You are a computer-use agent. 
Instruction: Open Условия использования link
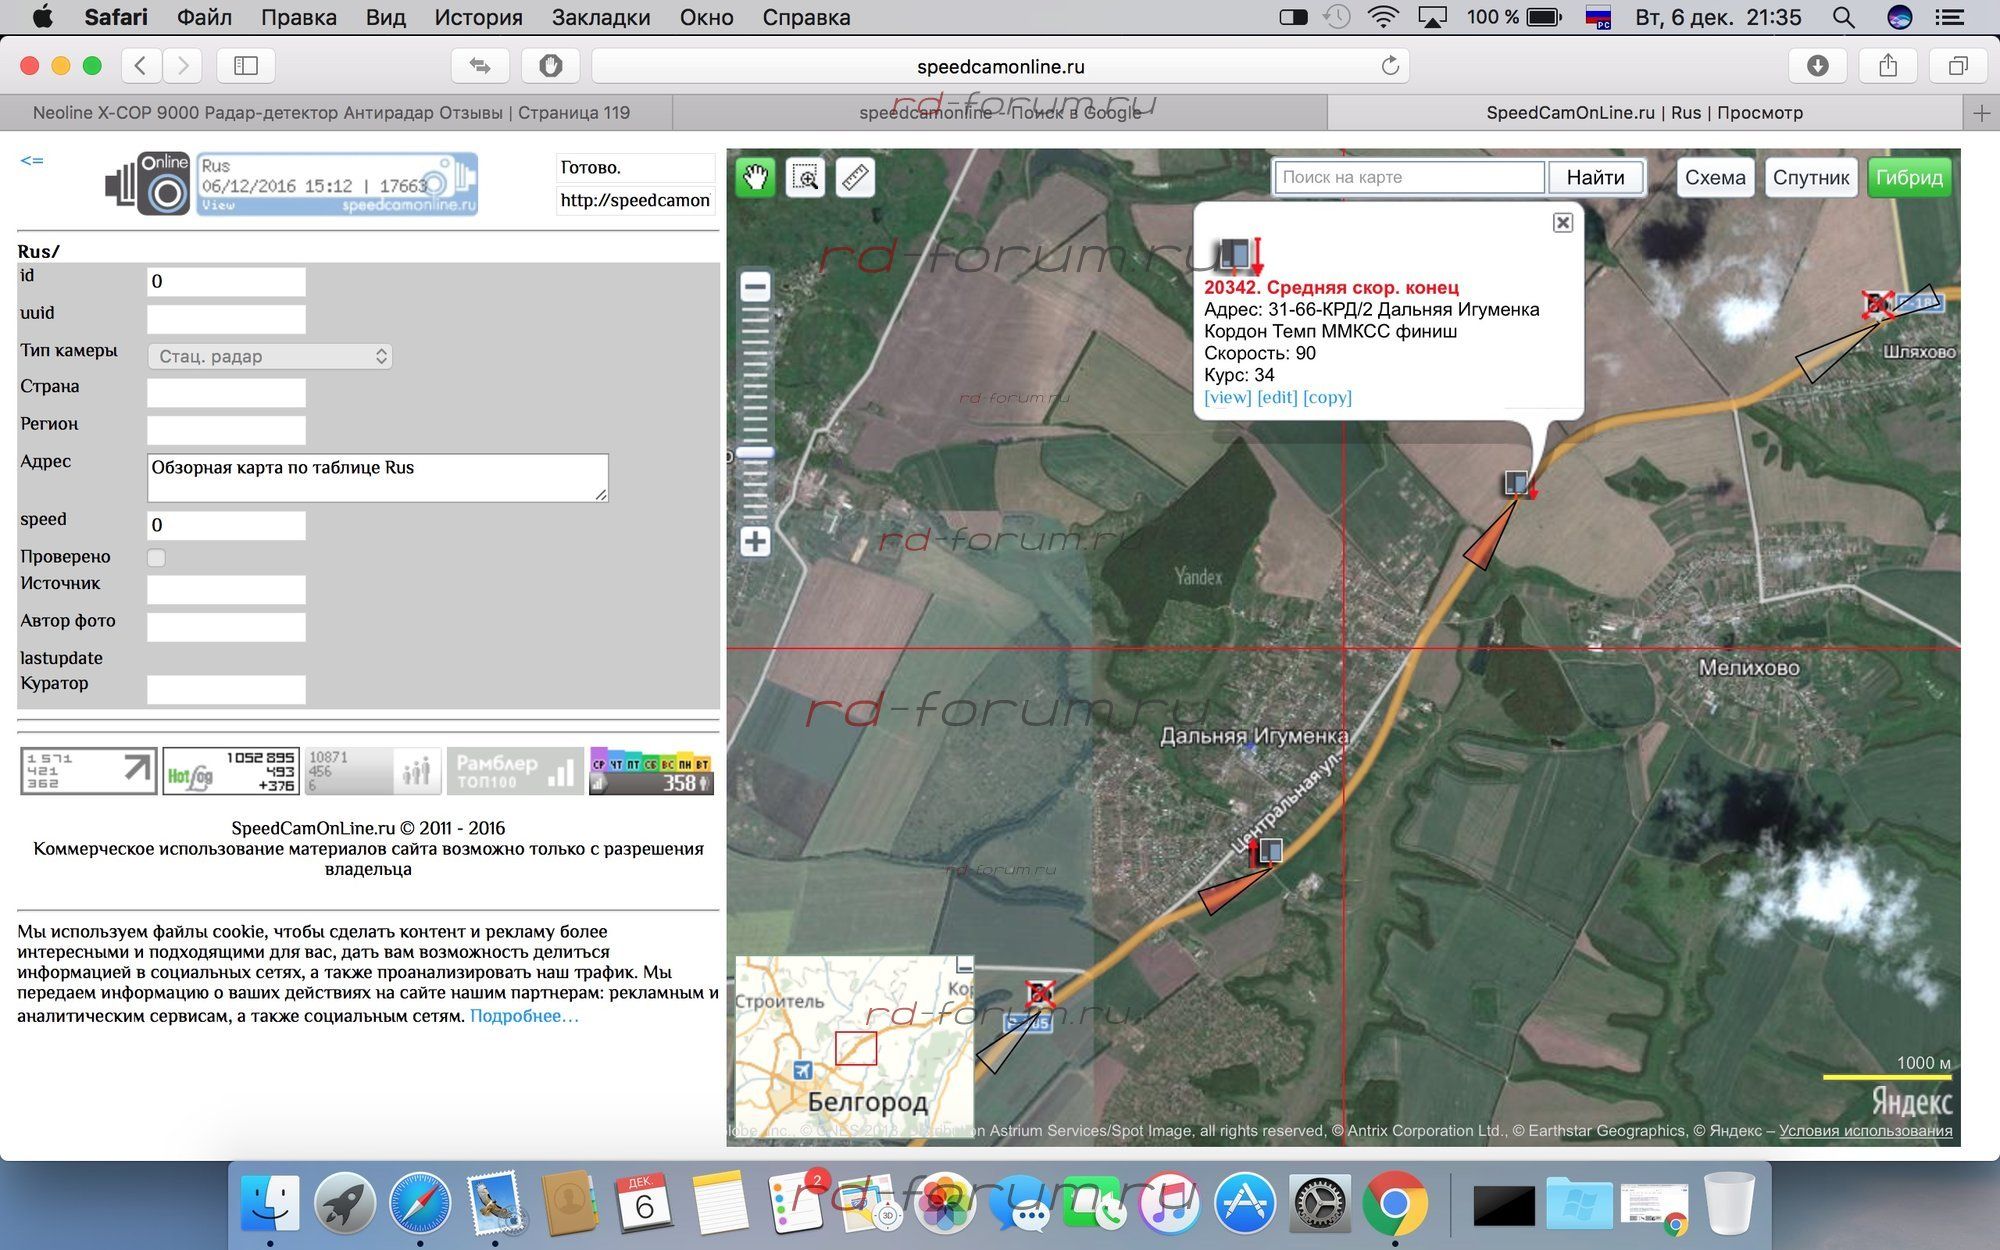[x=1865, y=1131]
